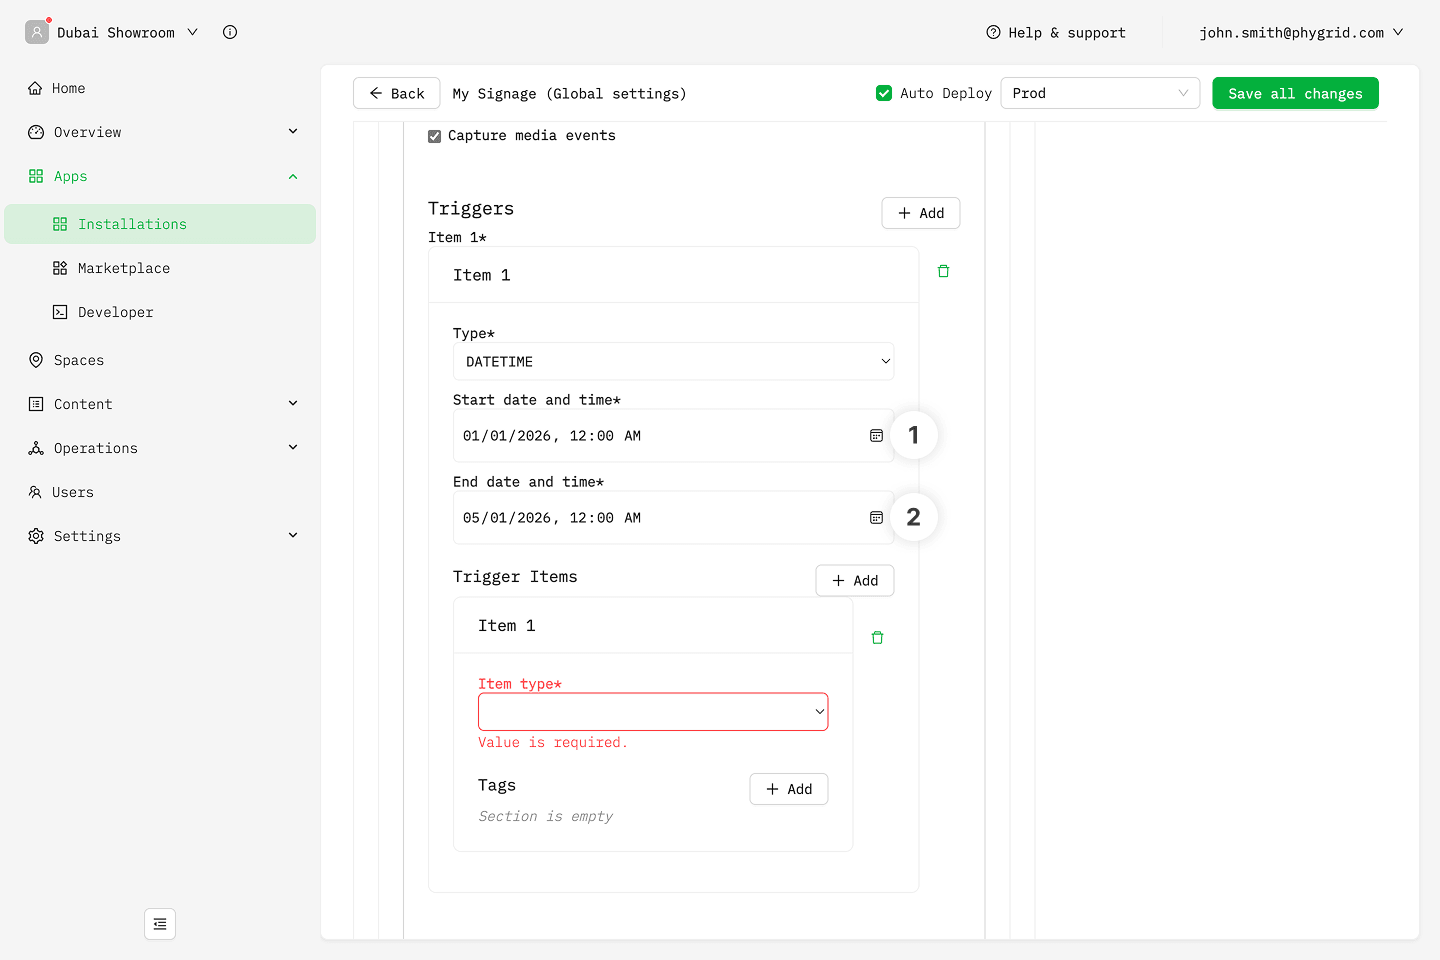Click Save all changes
The width and height of the screenshot is (1440, 960).
tap(1295, 93)
